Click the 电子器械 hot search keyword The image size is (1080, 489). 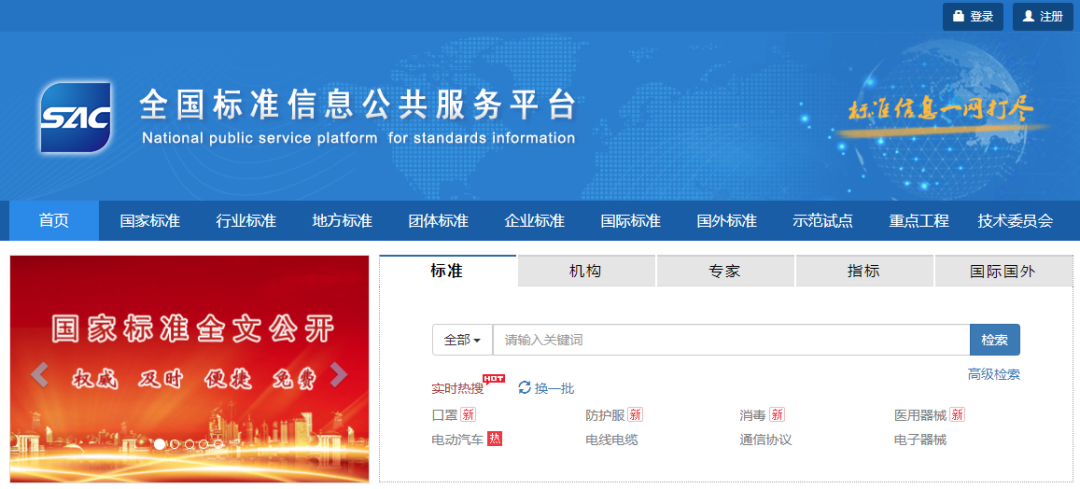[x=920, y=439]
